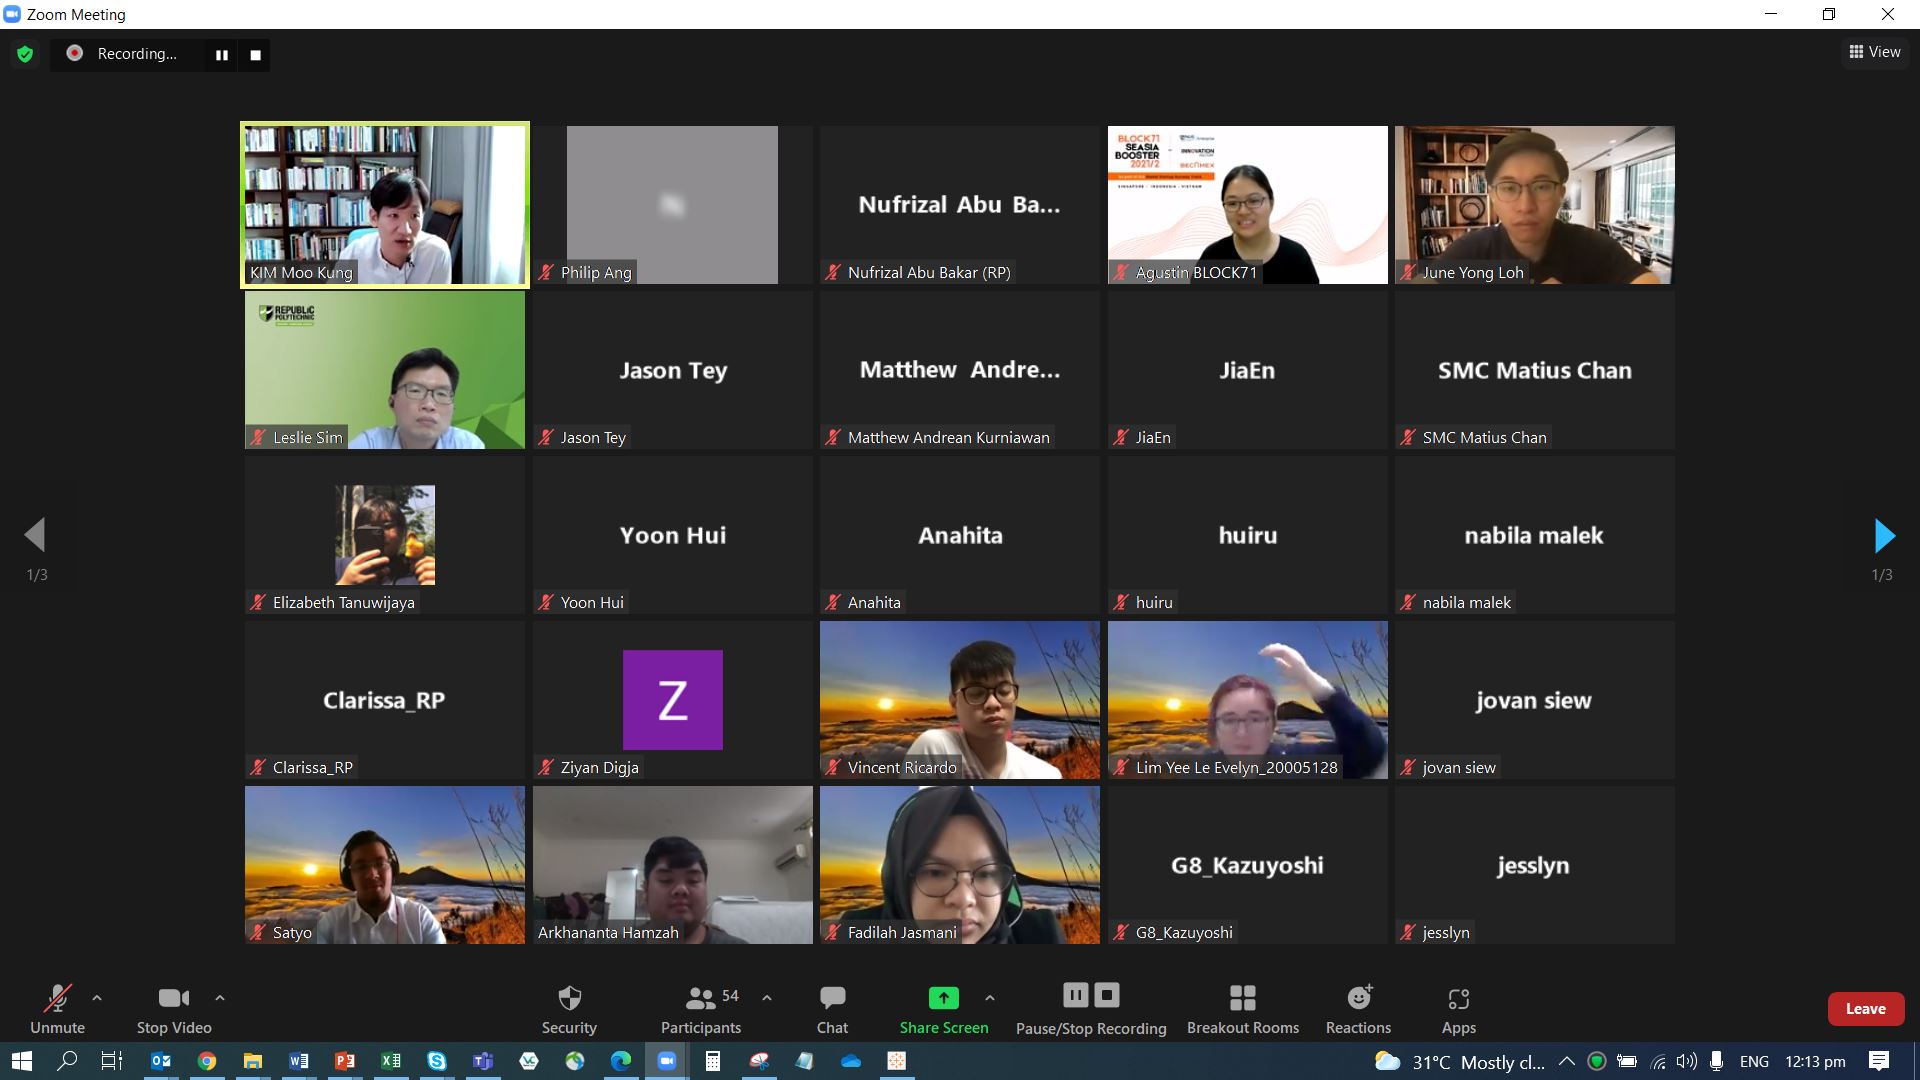Screen dimensions: 1920x1080
Task: Go to next gallery page arrow
Action: coord(1884,536)
